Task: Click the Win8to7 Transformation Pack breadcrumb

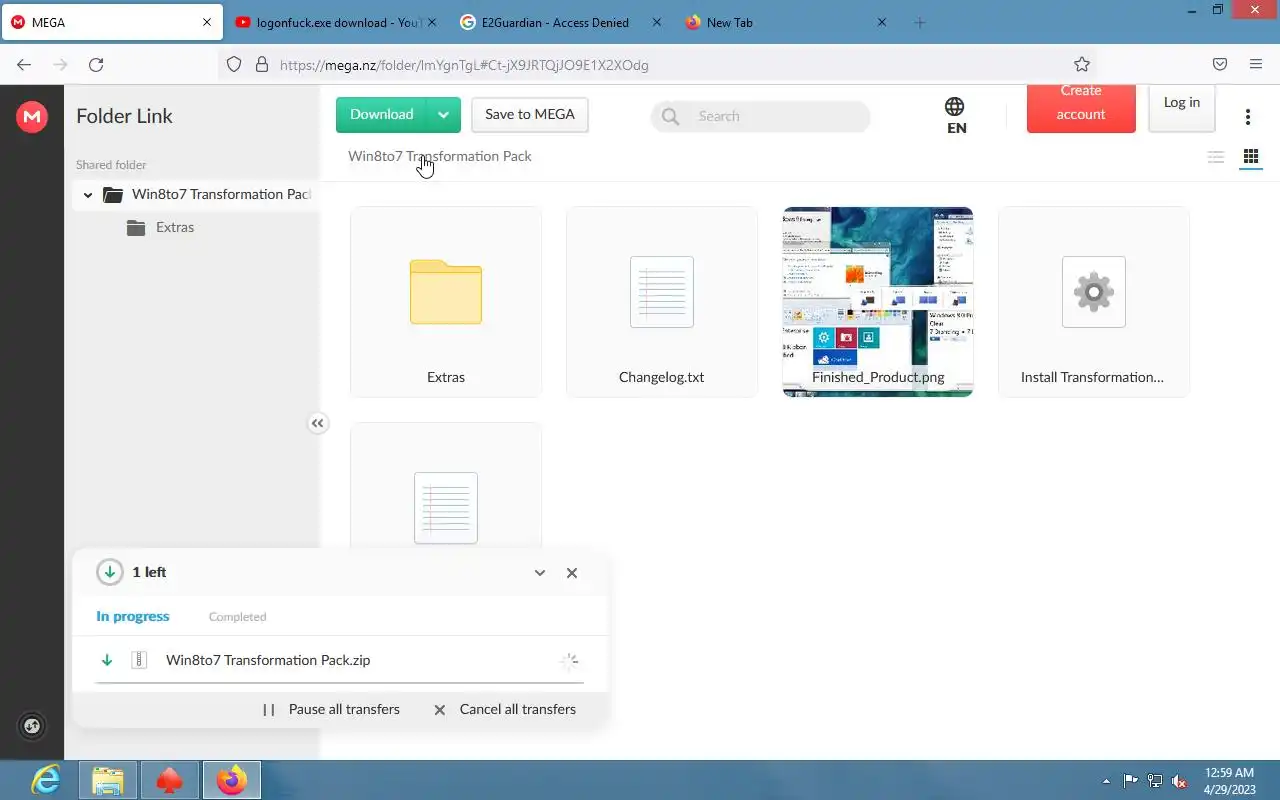Action: point(440,157)
